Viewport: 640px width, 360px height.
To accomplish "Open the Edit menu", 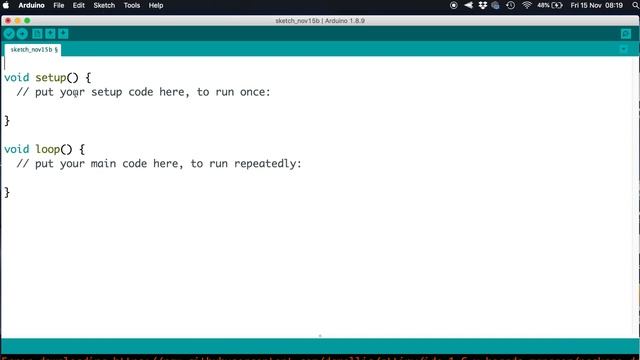I will coord(79,5).
